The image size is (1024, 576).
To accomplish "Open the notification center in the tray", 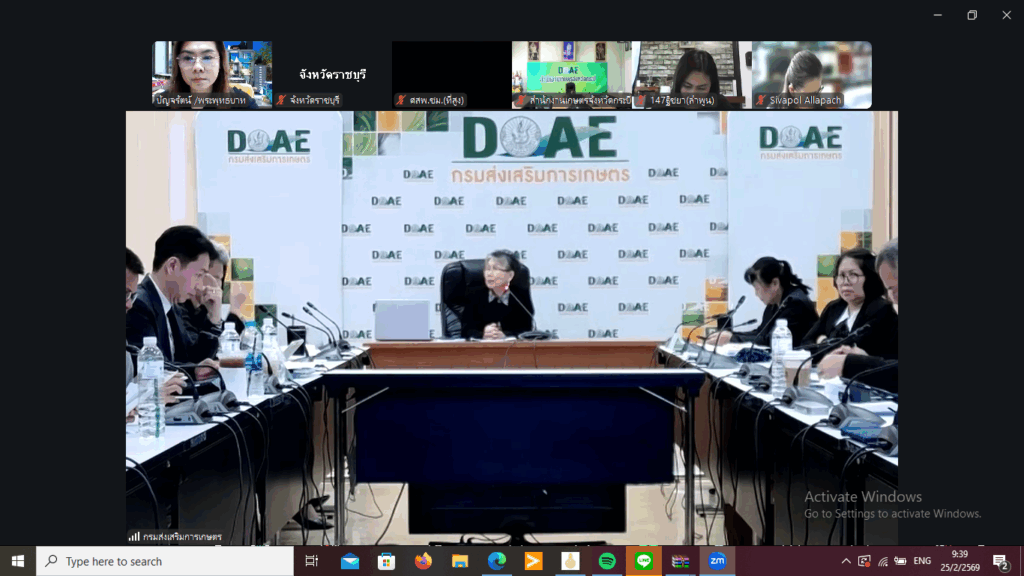I will coord(1000,561).
